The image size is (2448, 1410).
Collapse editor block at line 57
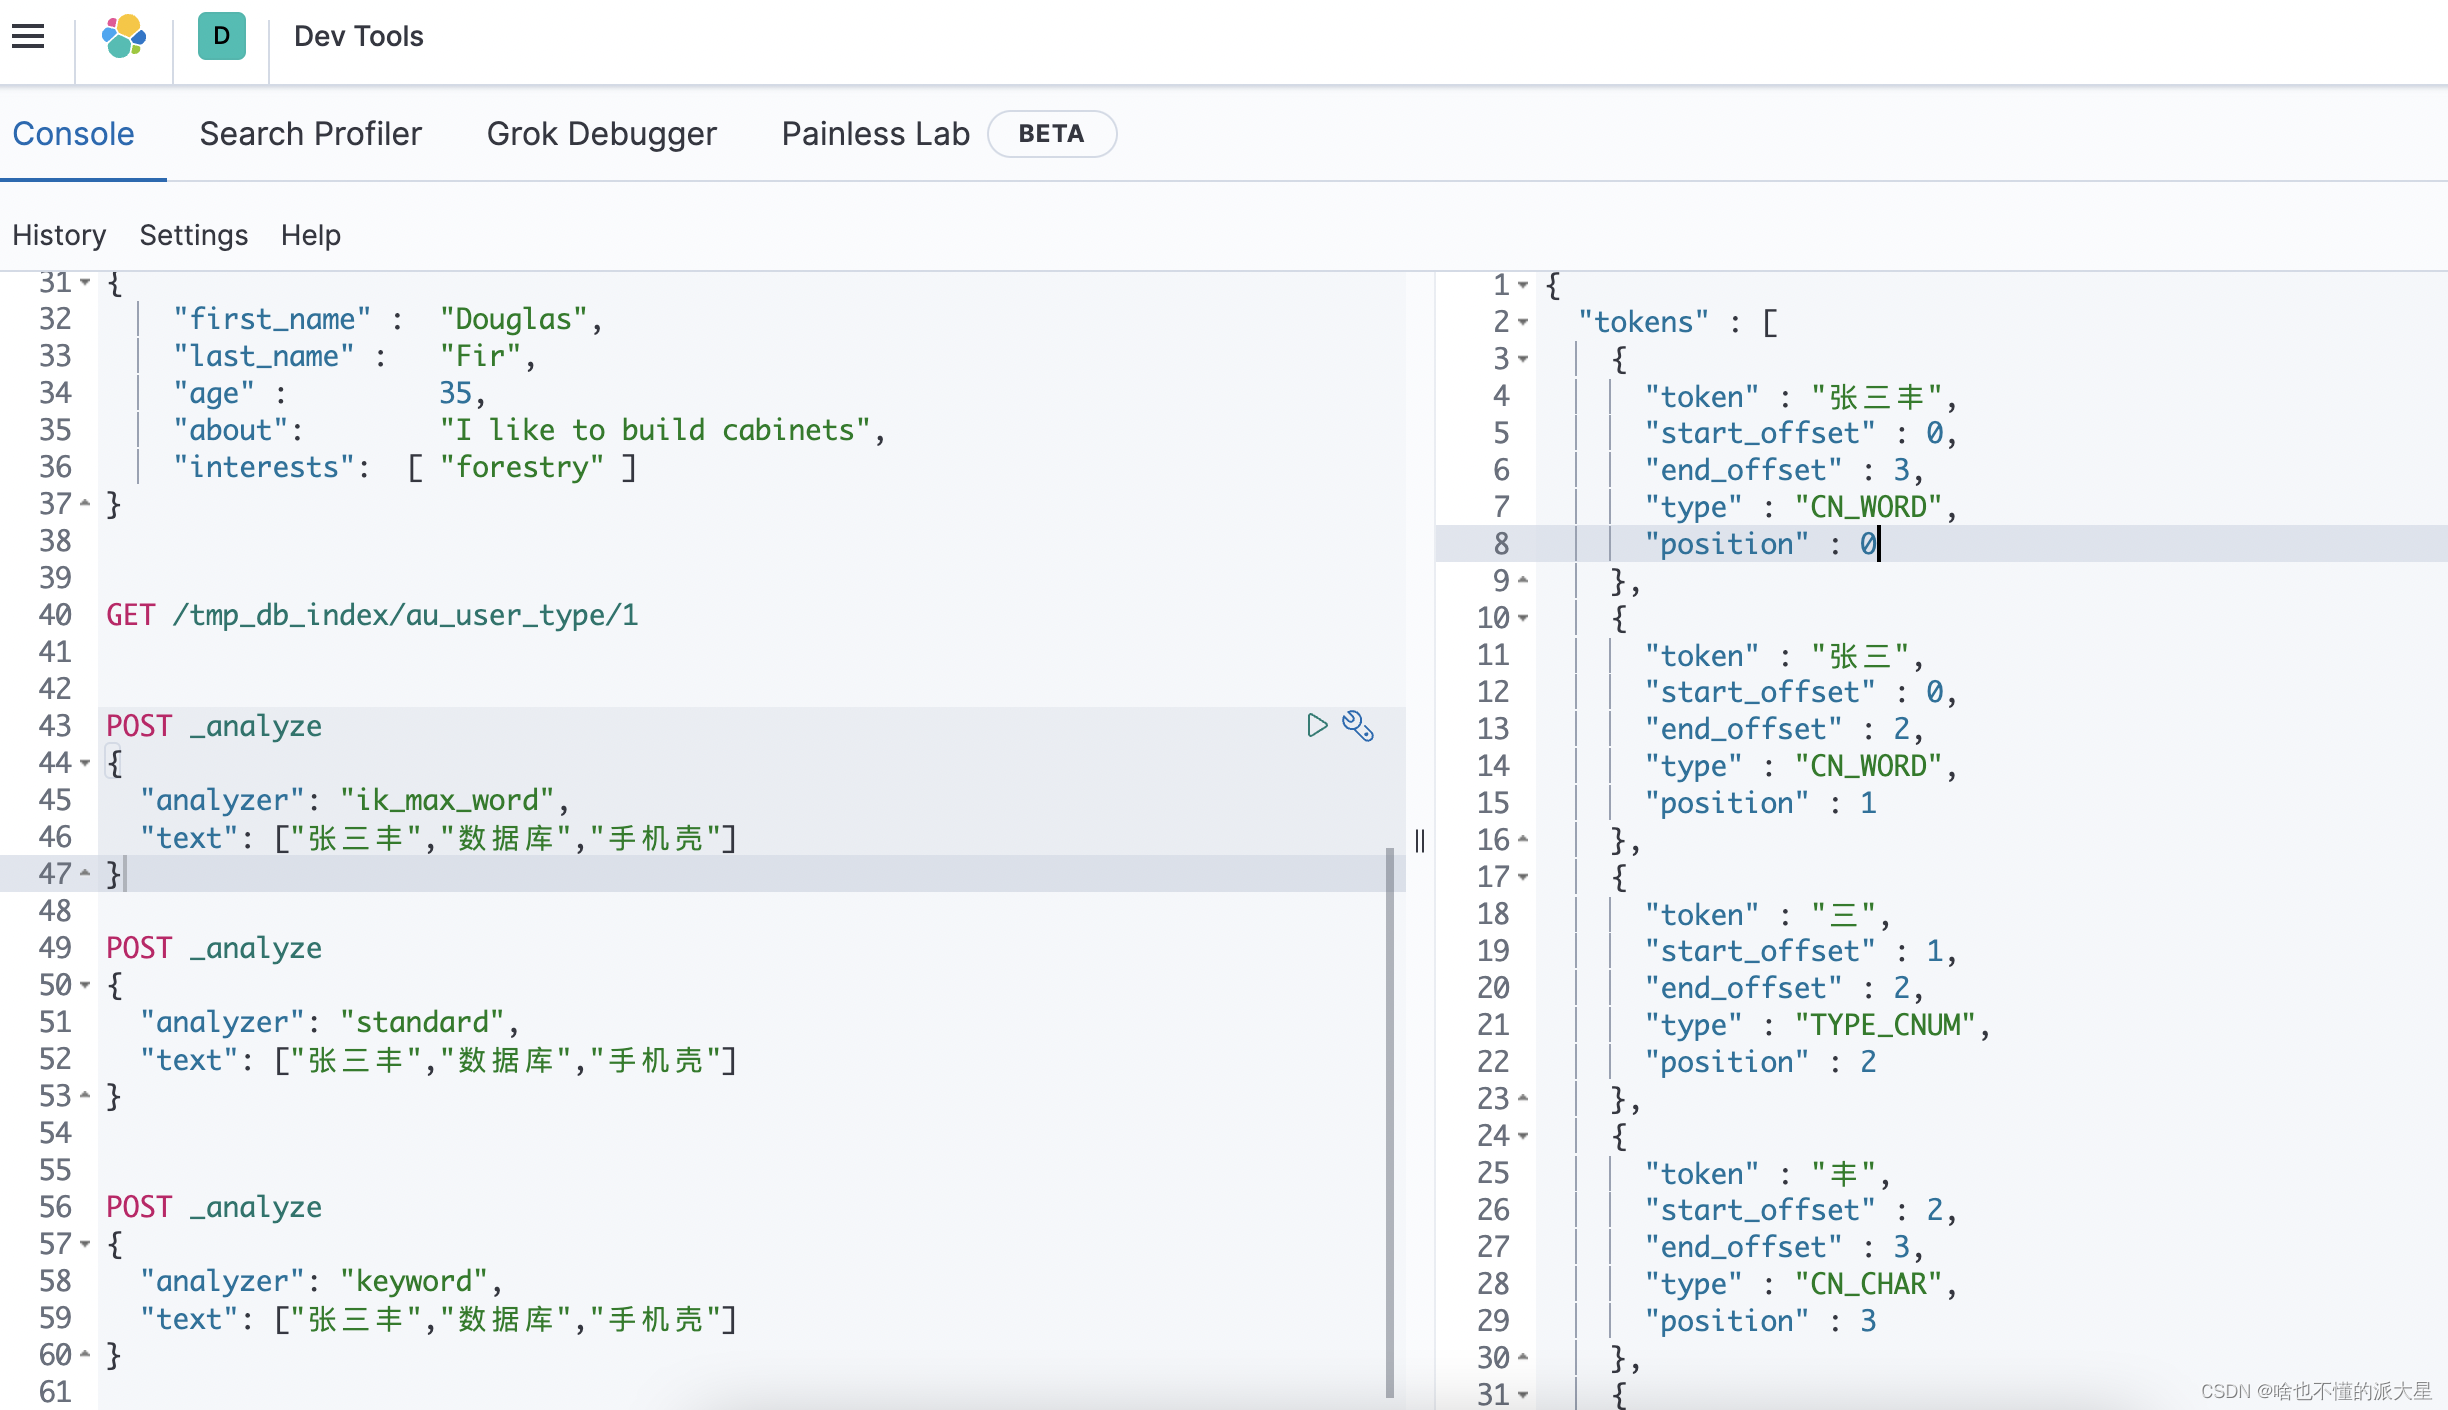click(x=86, y=1243)
